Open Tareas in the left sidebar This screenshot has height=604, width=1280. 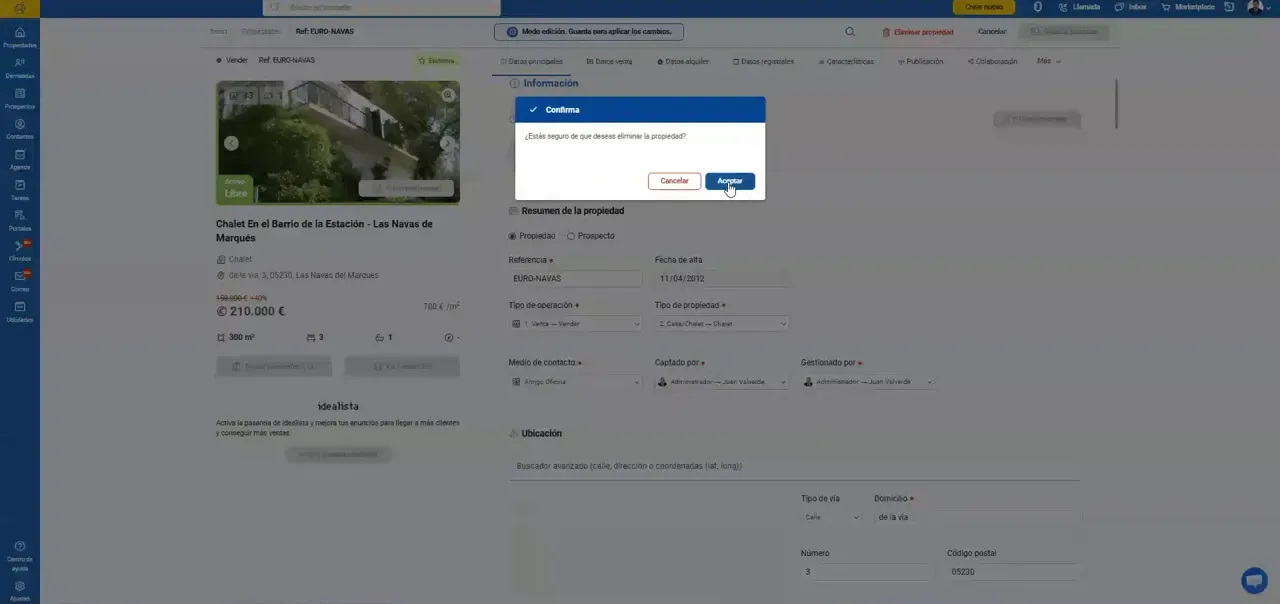tap(20, 190)
